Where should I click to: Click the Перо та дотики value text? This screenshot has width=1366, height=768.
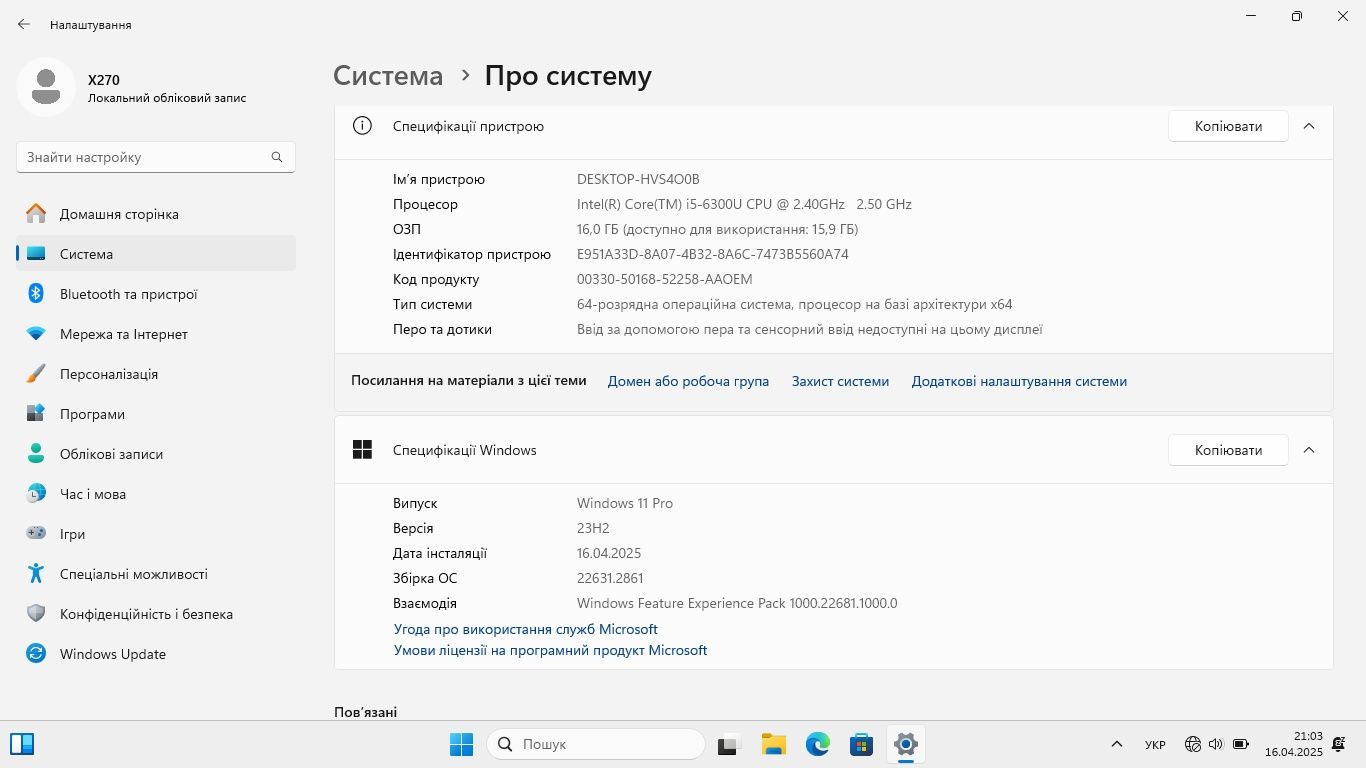coord(810,329)
